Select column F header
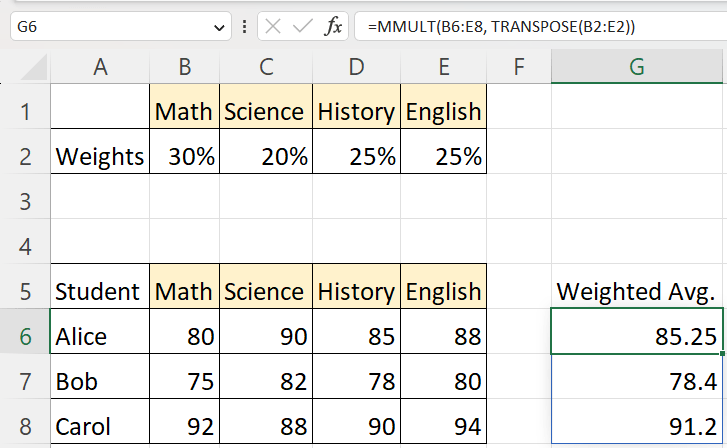727x448 pixels. click(518, 67)
